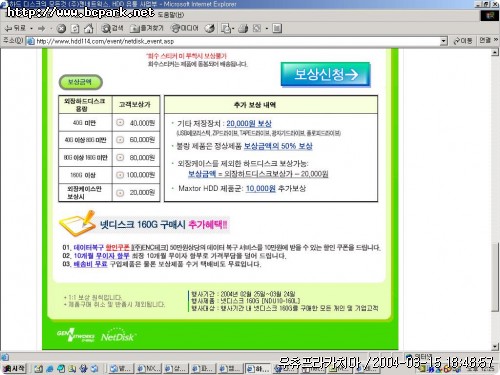Click the 고객보상가 column header
This screenshot has width=500, height=375.
coord(135,105)
